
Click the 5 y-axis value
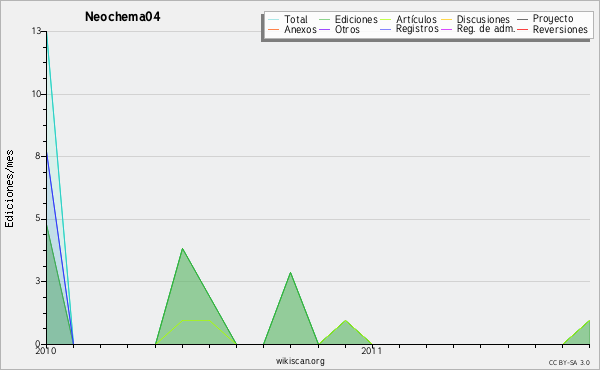[38, 218]
